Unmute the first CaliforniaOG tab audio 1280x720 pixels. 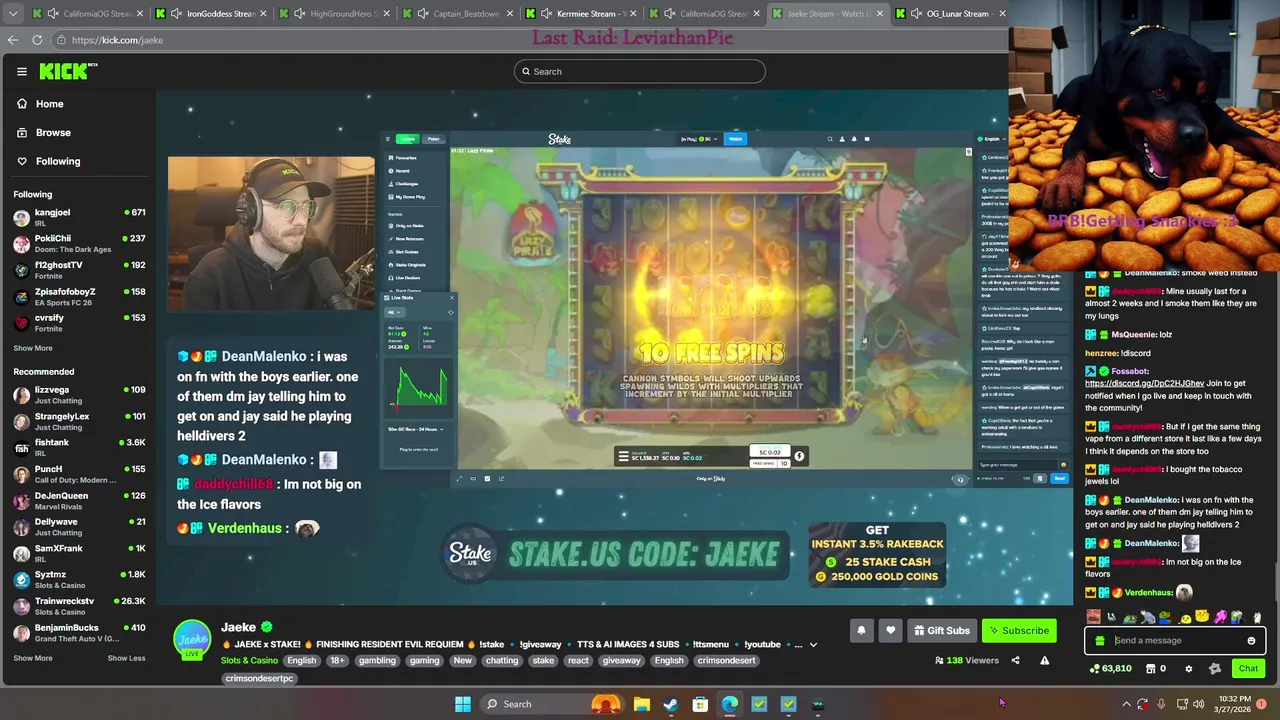tap(52, 14)
